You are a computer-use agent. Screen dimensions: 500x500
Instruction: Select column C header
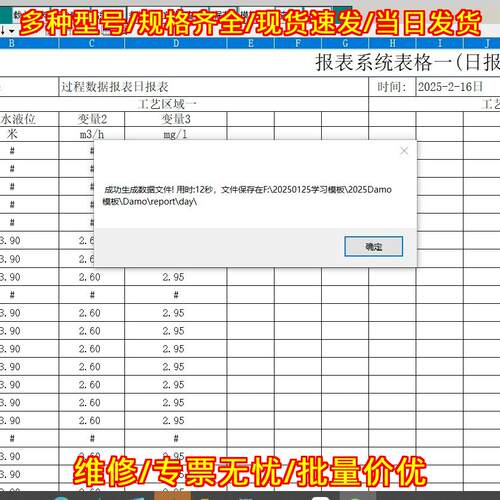[92, 43]
